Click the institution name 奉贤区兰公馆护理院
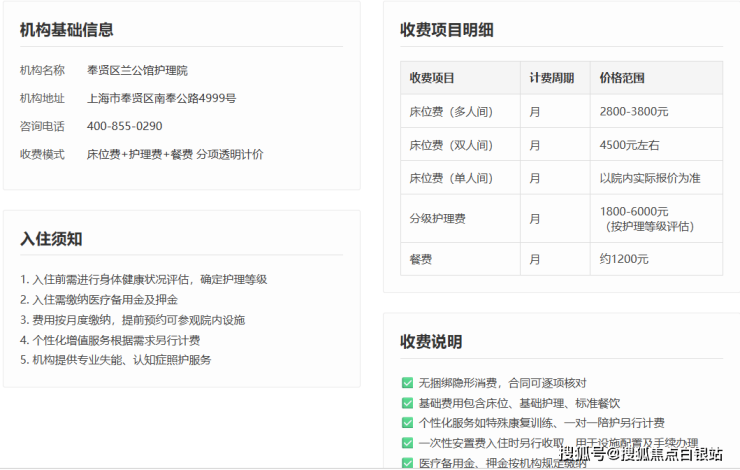Viewport: 740px width, 470px height. pos(137,70)
